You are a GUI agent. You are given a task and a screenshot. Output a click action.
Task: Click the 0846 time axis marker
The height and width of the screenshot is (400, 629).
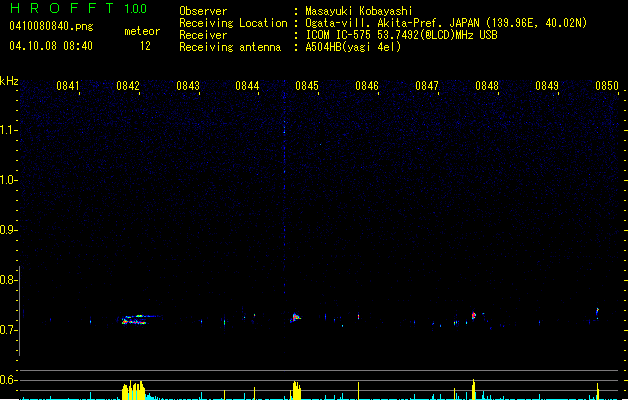tap(367, 86)
